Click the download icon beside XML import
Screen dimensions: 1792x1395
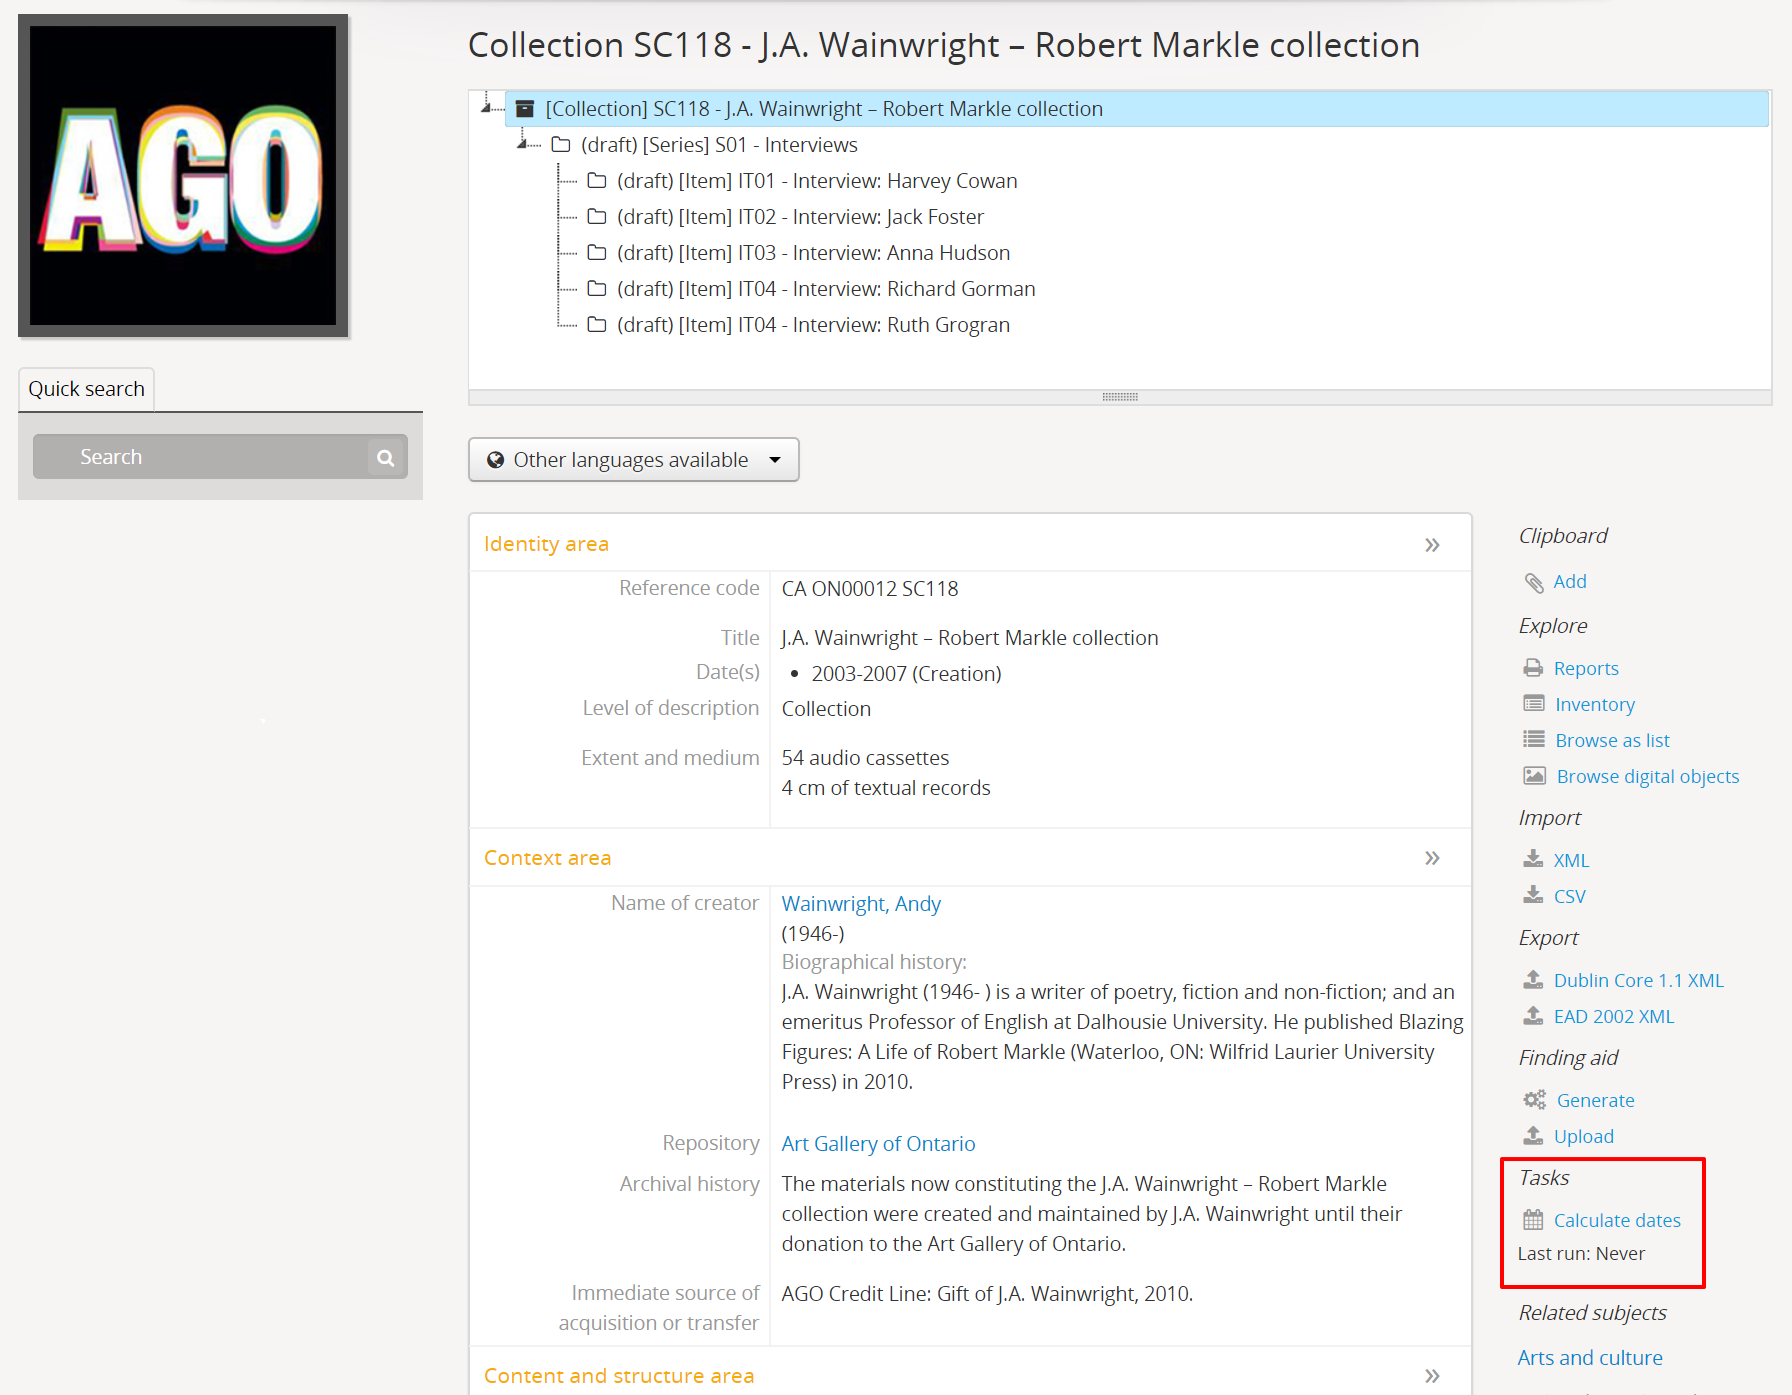point(1533,860)
